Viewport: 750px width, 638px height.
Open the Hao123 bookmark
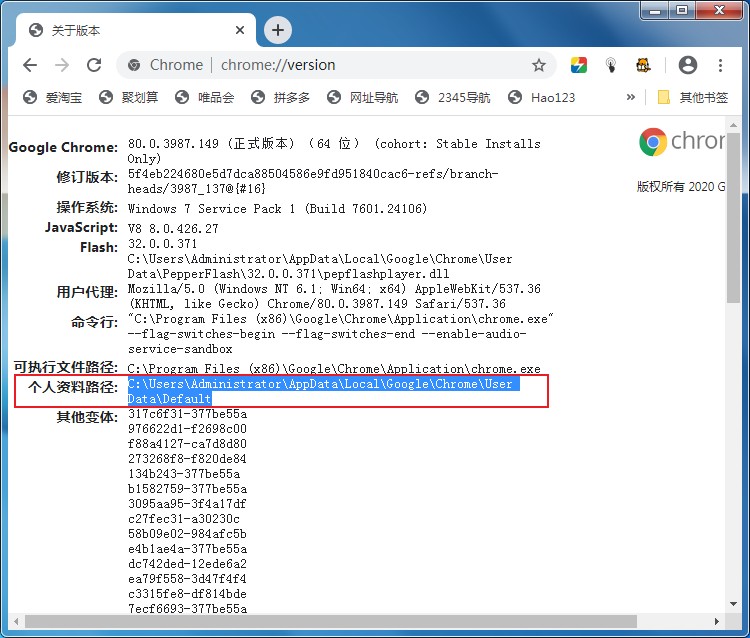pos(541,98)
